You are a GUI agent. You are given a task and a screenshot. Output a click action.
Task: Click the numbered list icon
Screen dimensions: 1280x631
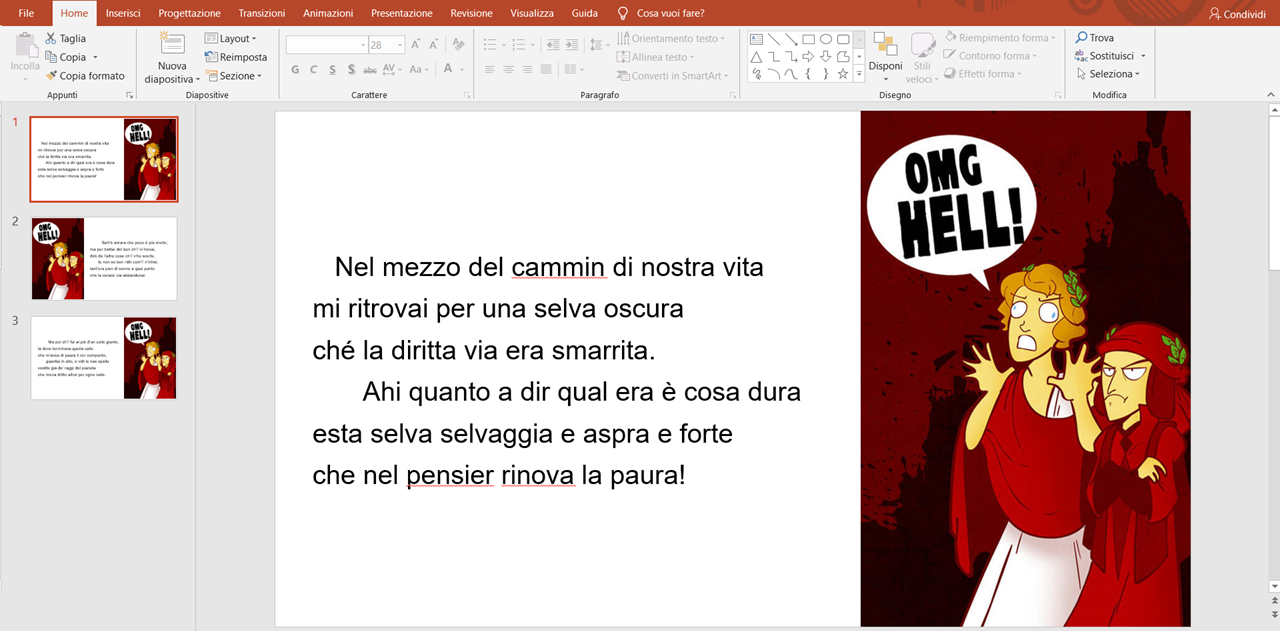coord(518,43)
